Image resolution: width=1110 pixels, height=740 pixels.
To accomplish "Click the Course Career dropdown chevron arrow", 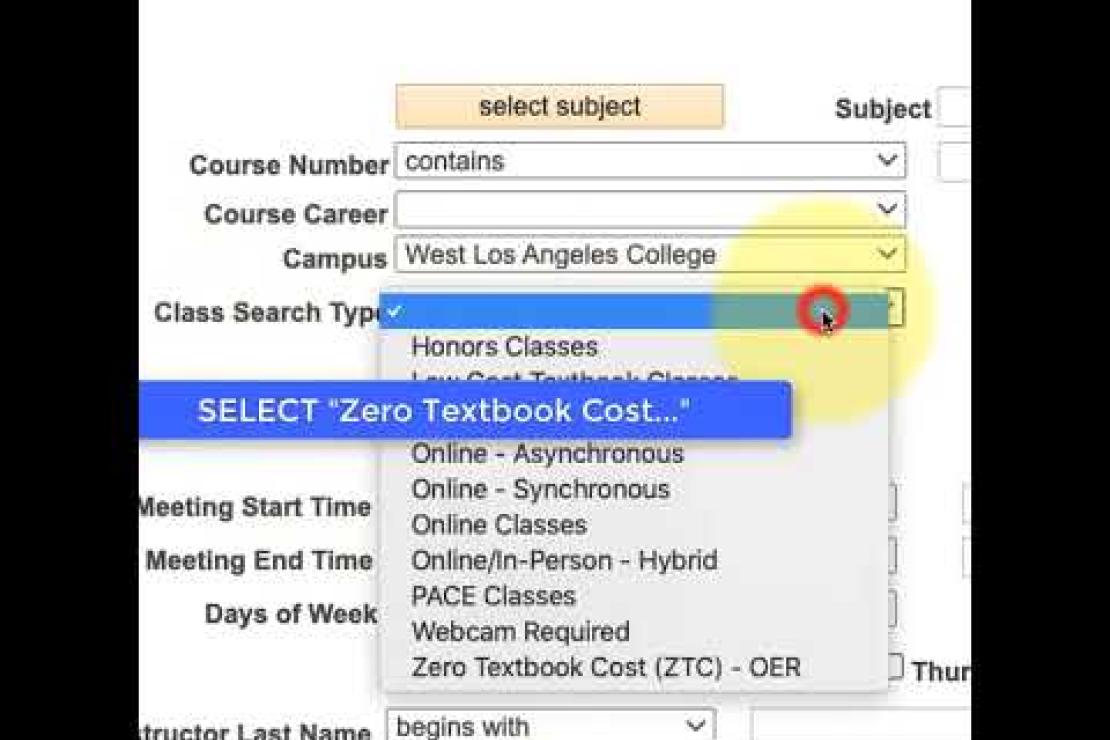I will click(x=887, y=209).
